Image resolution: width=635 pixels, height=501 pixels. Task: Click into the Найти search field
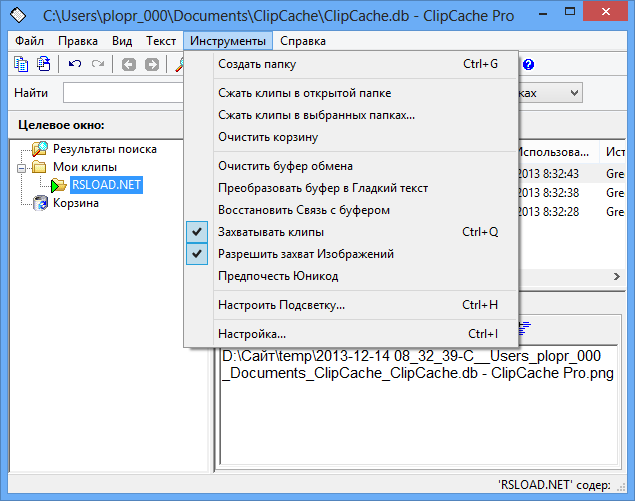[123, 93]
